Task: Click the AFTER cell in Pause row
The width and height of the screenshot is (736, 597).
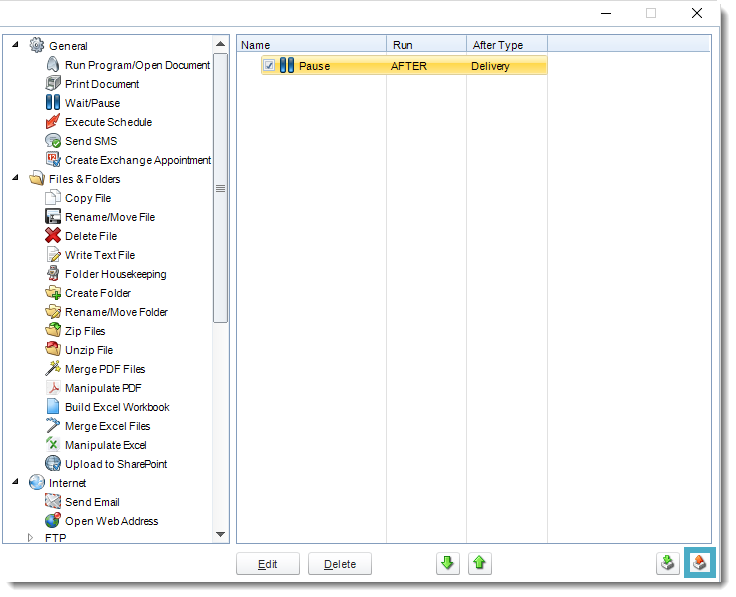Action: pos(409,66)
